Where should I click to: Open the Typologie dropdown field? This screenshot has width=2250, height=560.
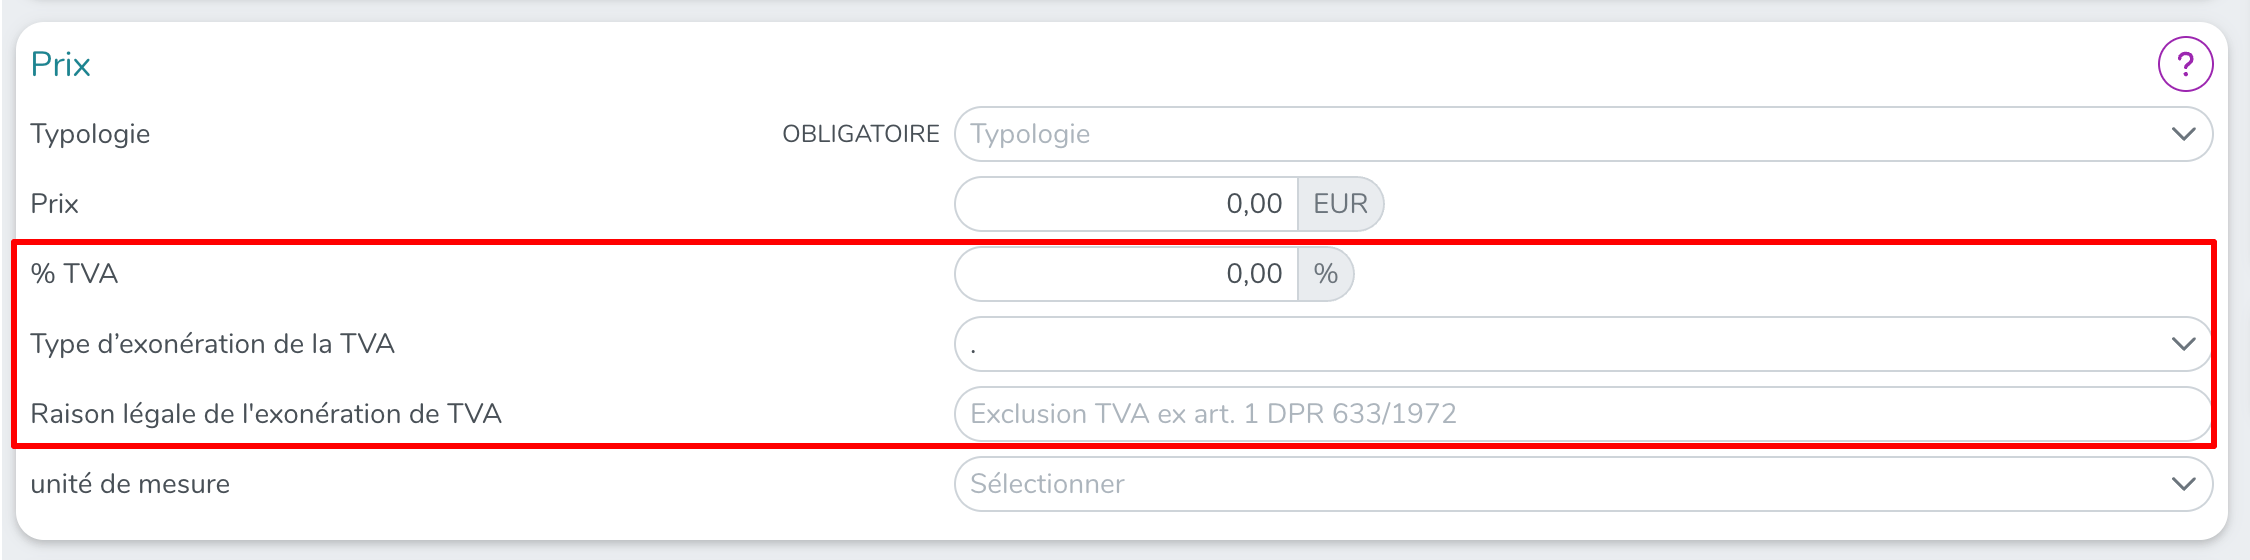pyautogui.click(x=1560, y=134)
